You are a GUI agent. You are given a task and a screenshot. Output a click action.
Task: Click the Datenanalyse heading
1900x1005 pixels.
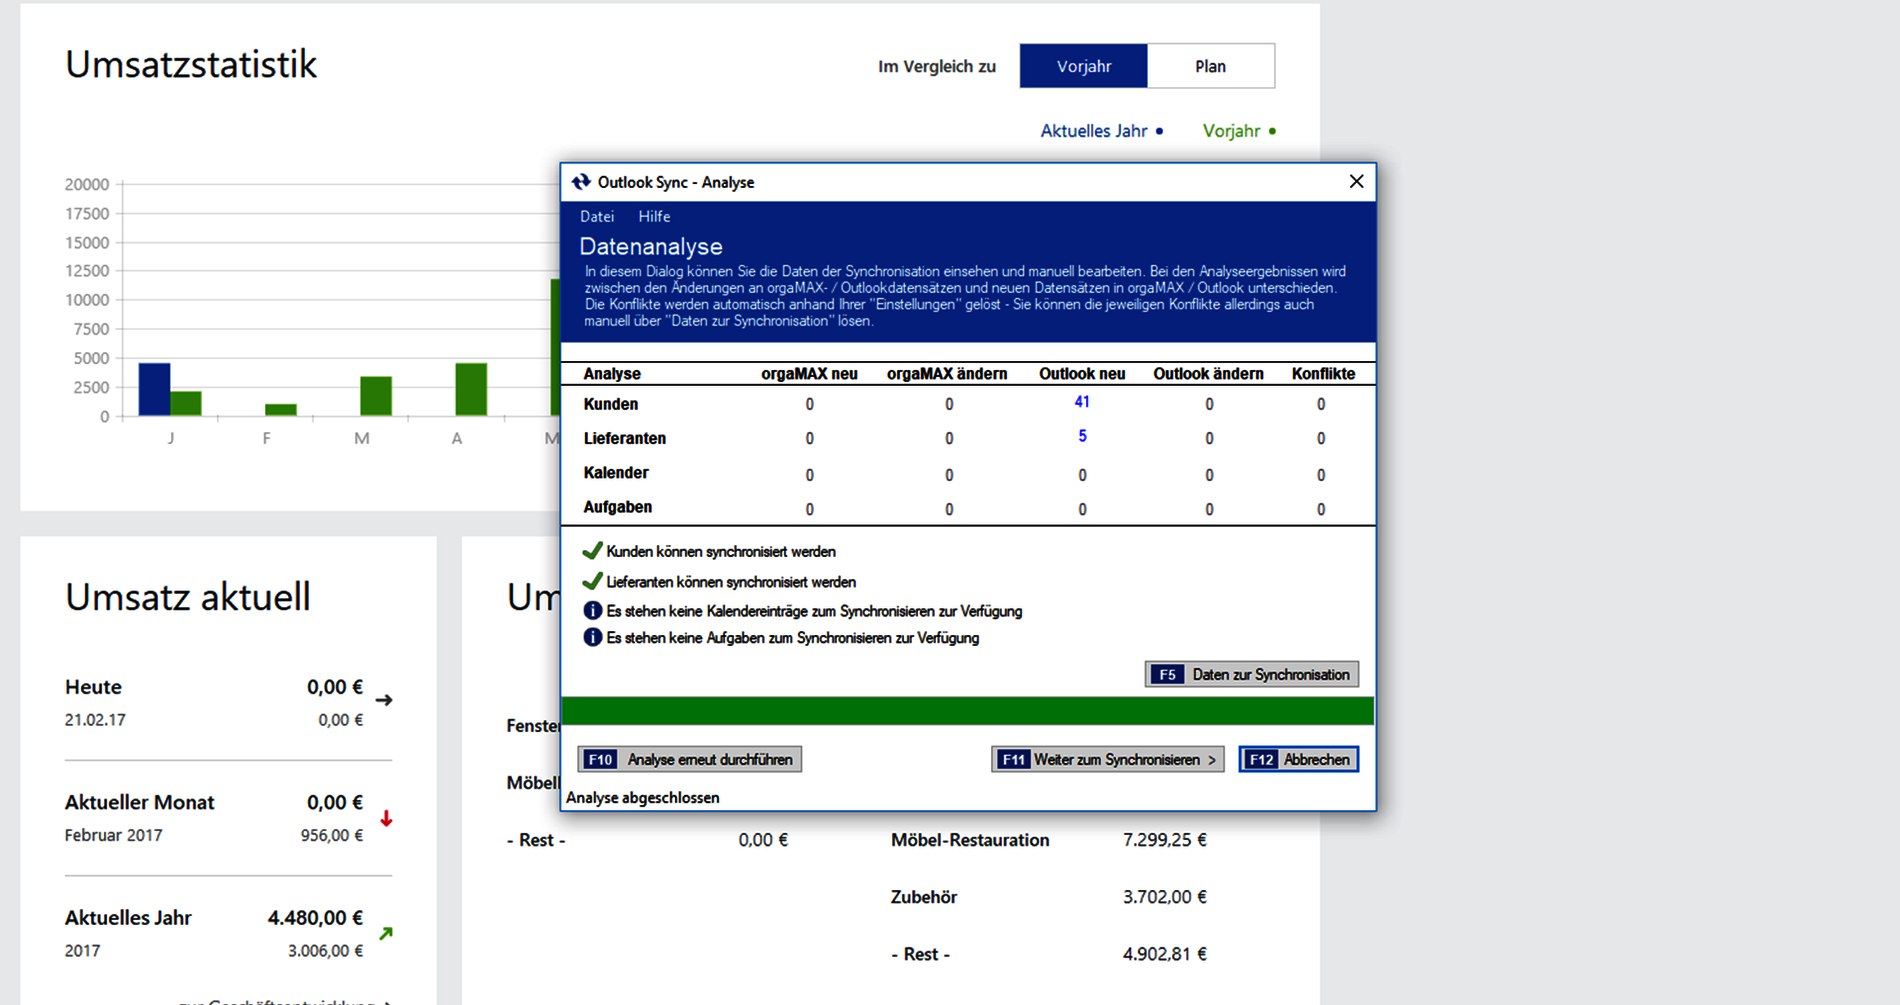point(650,246)
